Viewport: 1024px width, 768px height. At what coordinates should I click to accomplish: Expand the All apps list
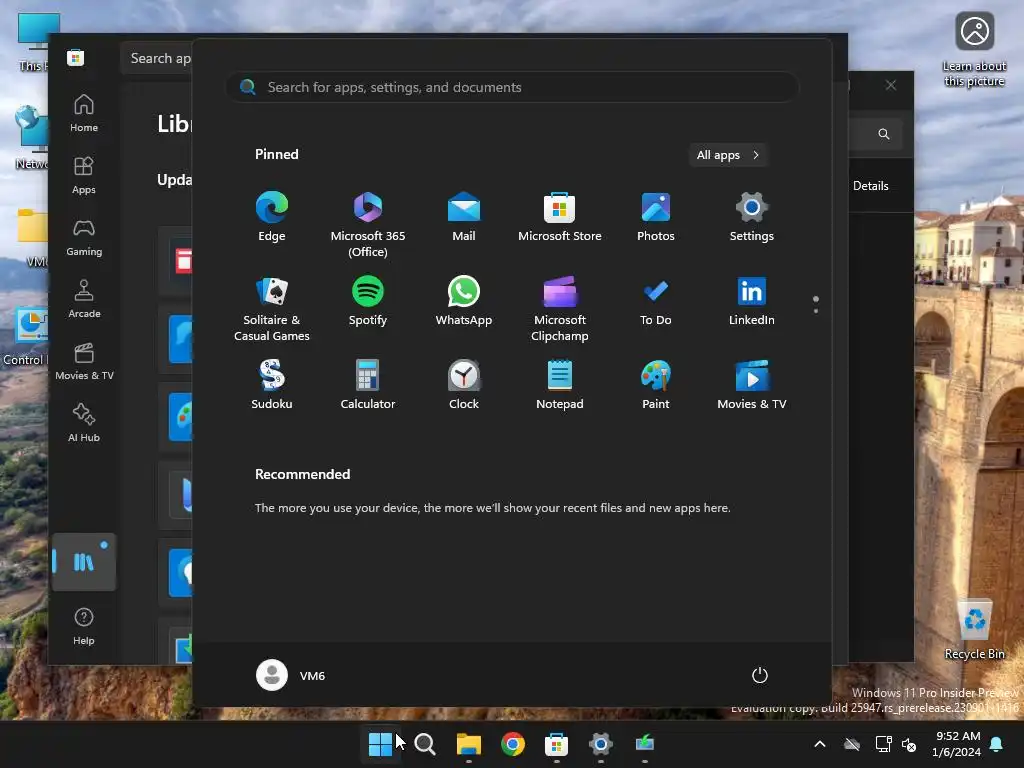coord(728,155)
